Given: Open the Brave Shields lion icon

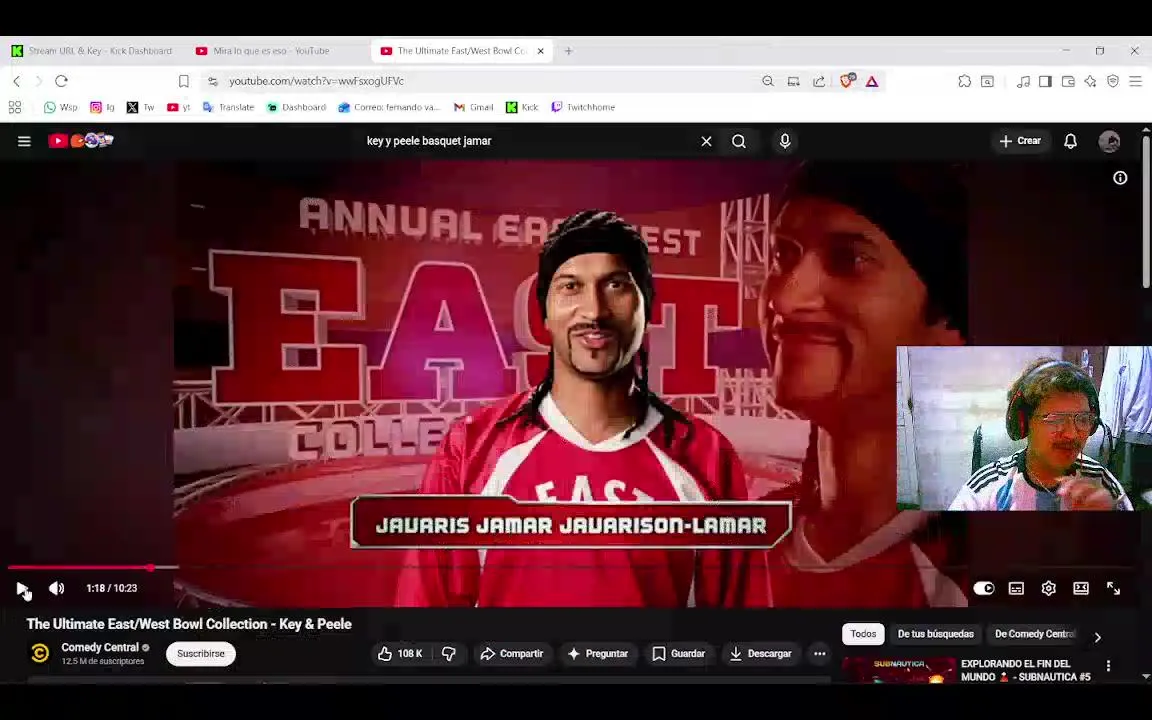Looking at the screenshot, I should tap(846, 81).
